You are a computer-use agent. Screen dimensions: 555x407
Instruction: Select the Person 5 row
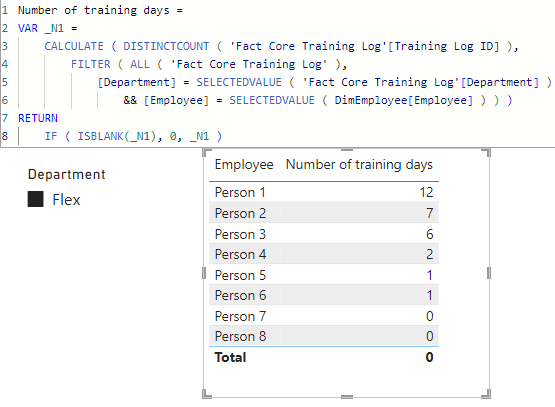point(324,275)
